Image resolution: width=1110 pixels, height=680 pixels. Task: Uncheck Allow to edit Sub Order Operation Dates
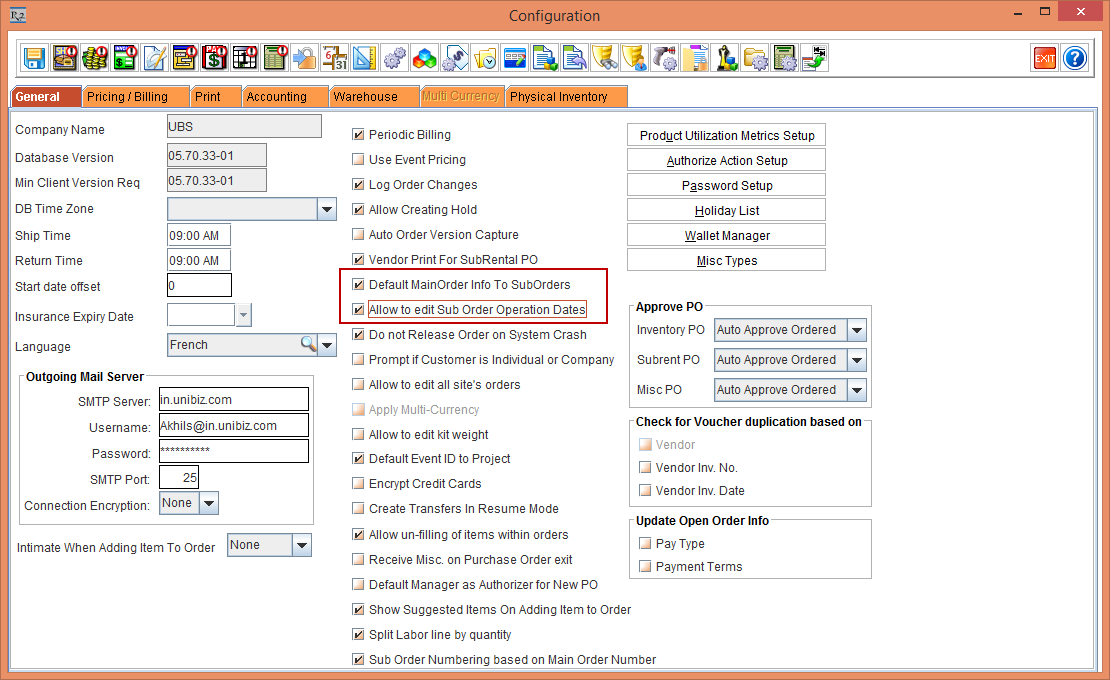click(358, 310)
